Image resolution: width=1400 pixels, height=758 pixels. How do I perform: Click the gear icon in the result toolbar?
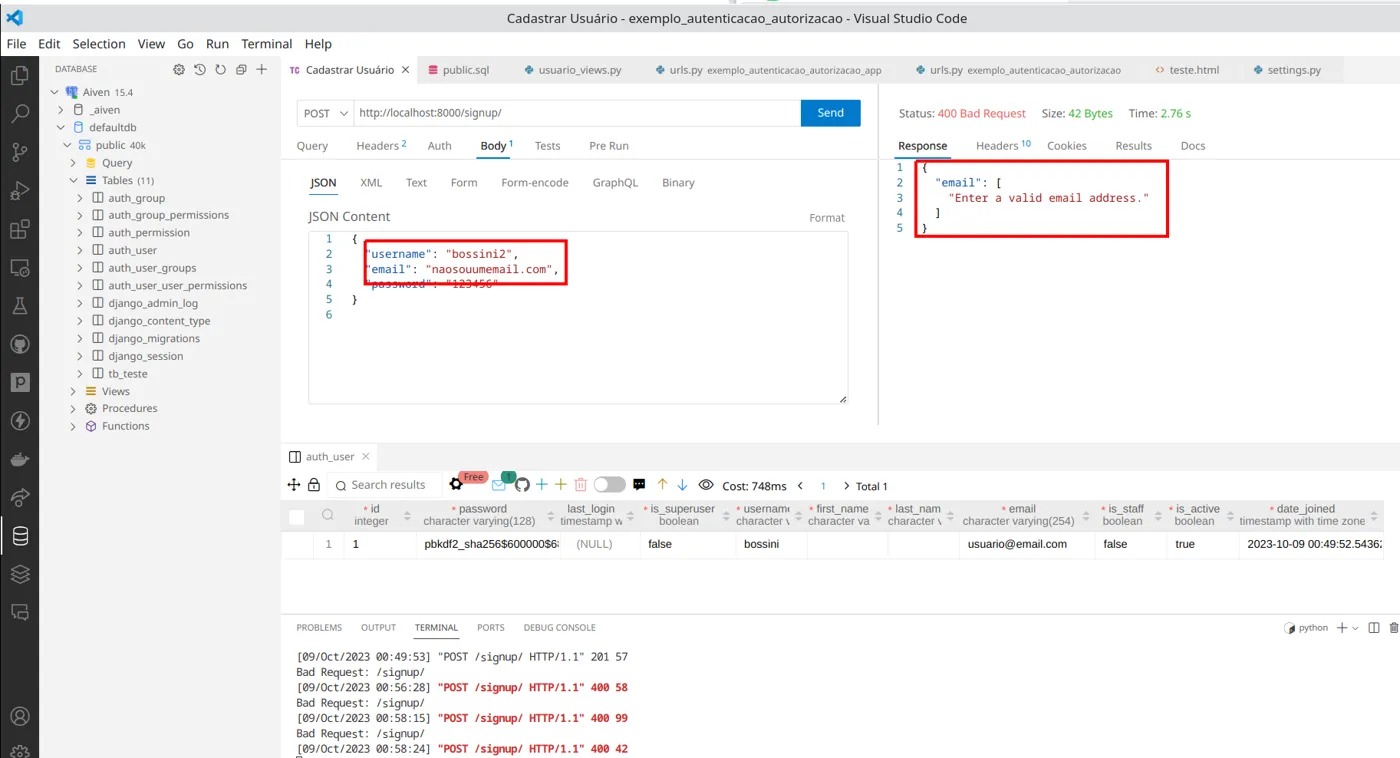(456, 485)
